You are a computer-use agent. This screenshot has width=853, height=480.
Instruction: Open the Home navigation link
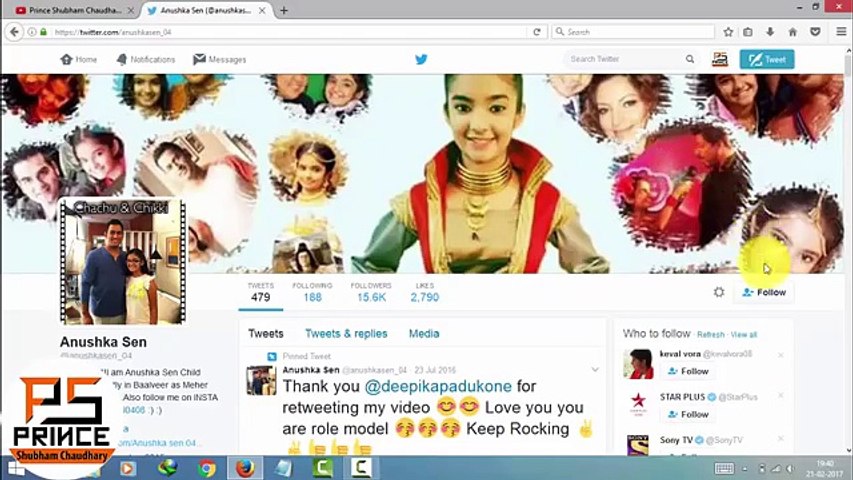[79, 59]
